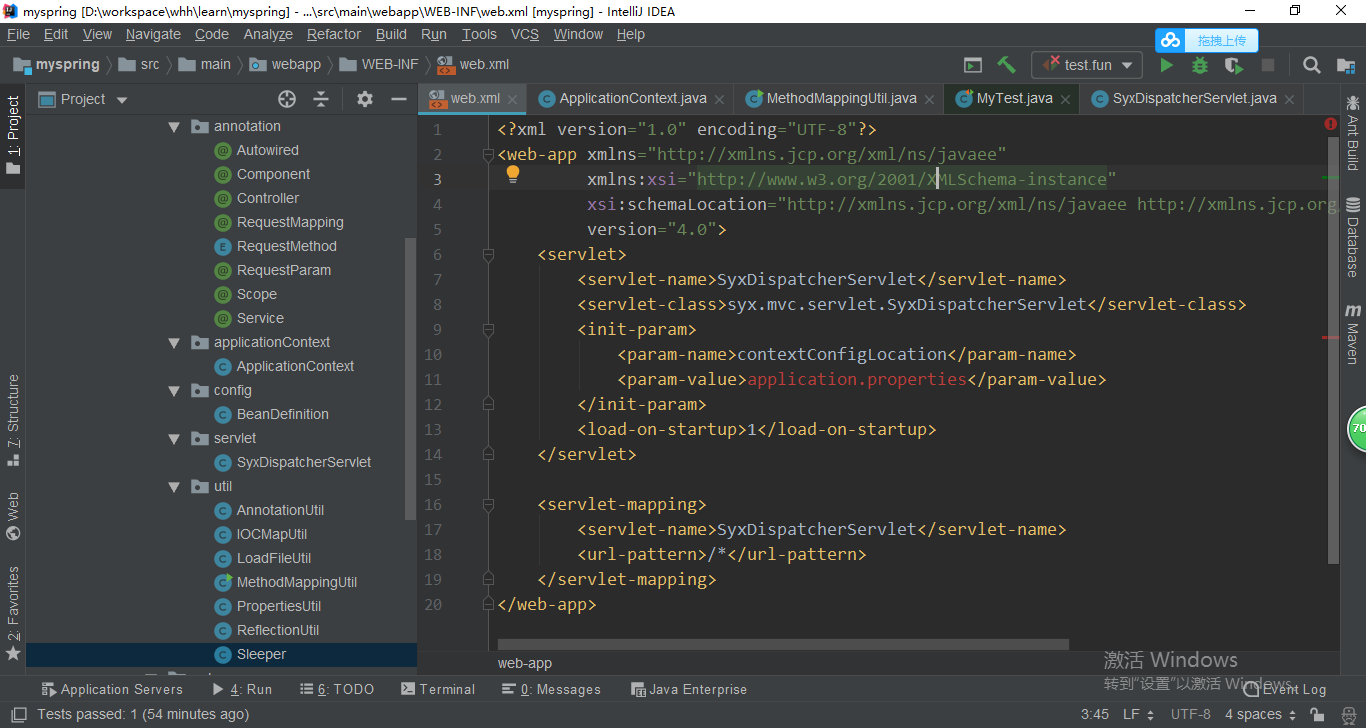Collapse the config package arrow
This screenshot has height=728, width=1366.
coord(174,391)
